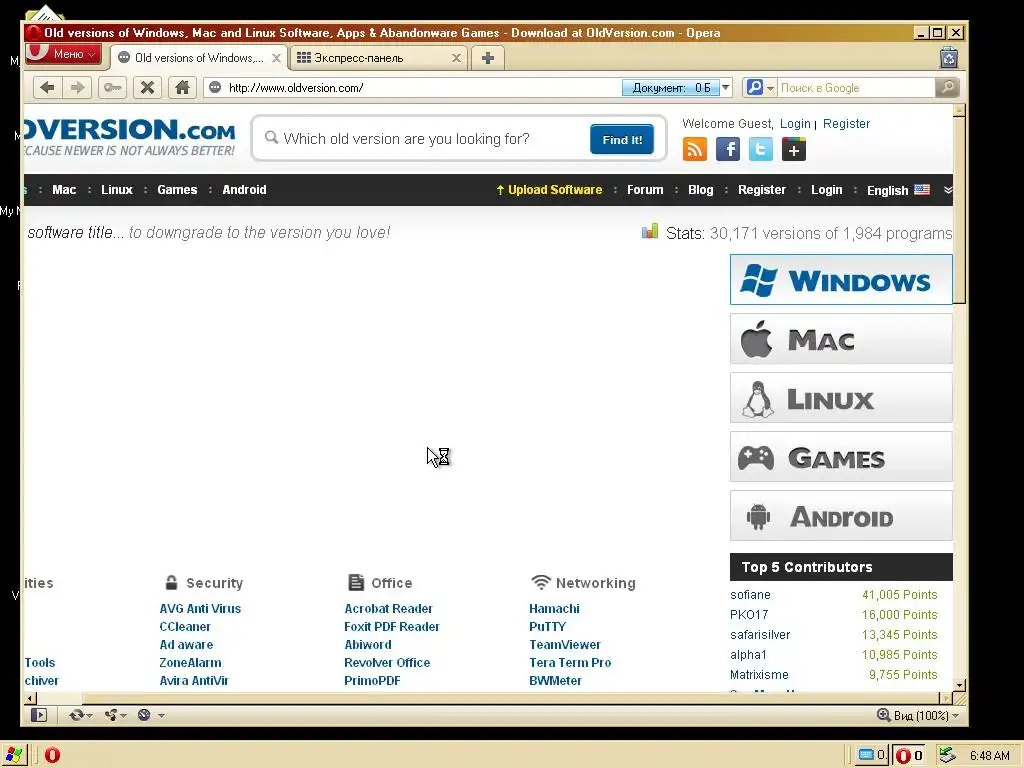Open Opera Link sync status icon
The height and width of the screenshot is (768, 1024).
point(76,715)
